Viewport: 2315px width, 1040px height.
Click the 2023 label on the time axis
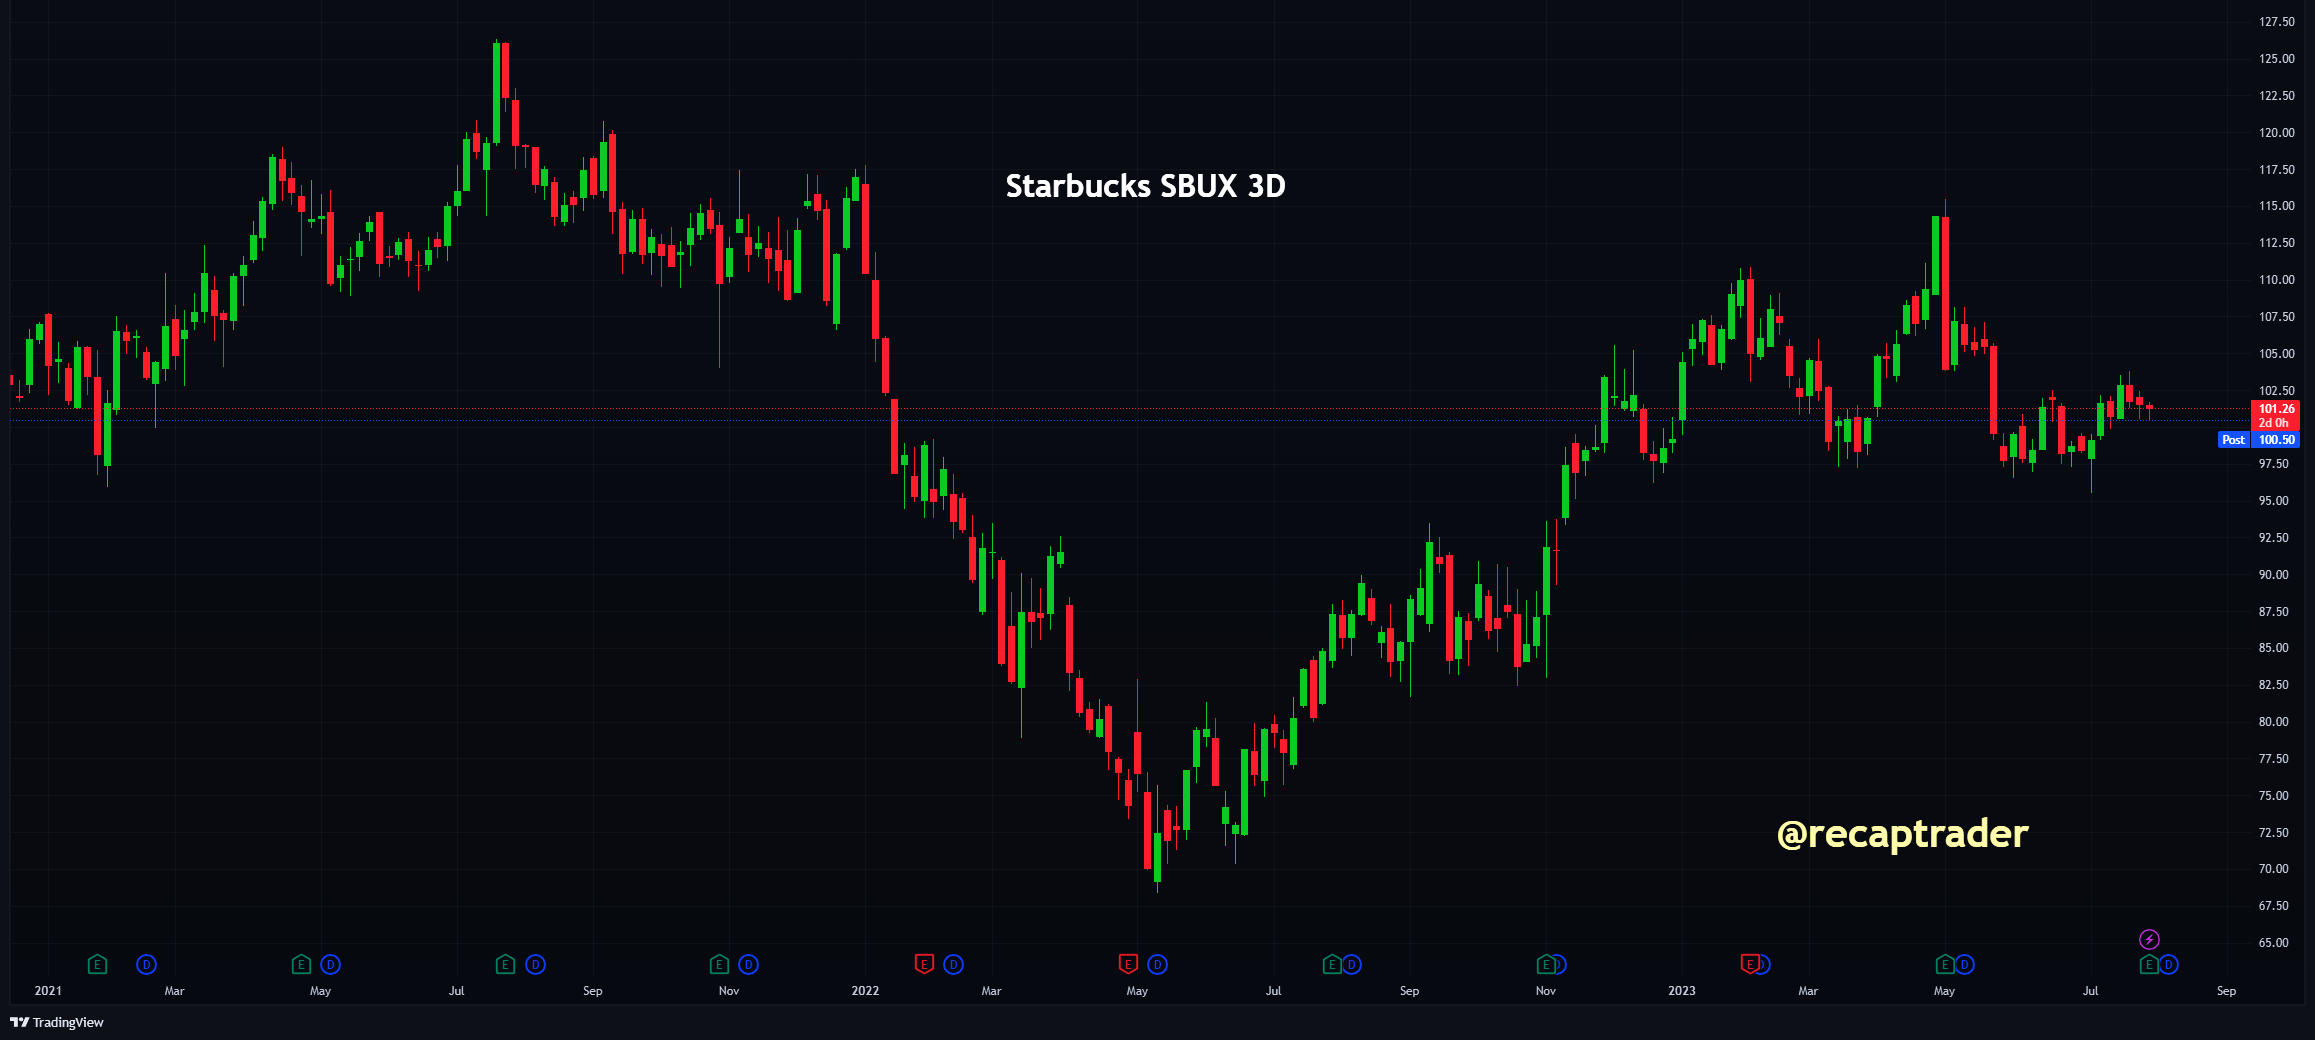[x=1682, y=991]
